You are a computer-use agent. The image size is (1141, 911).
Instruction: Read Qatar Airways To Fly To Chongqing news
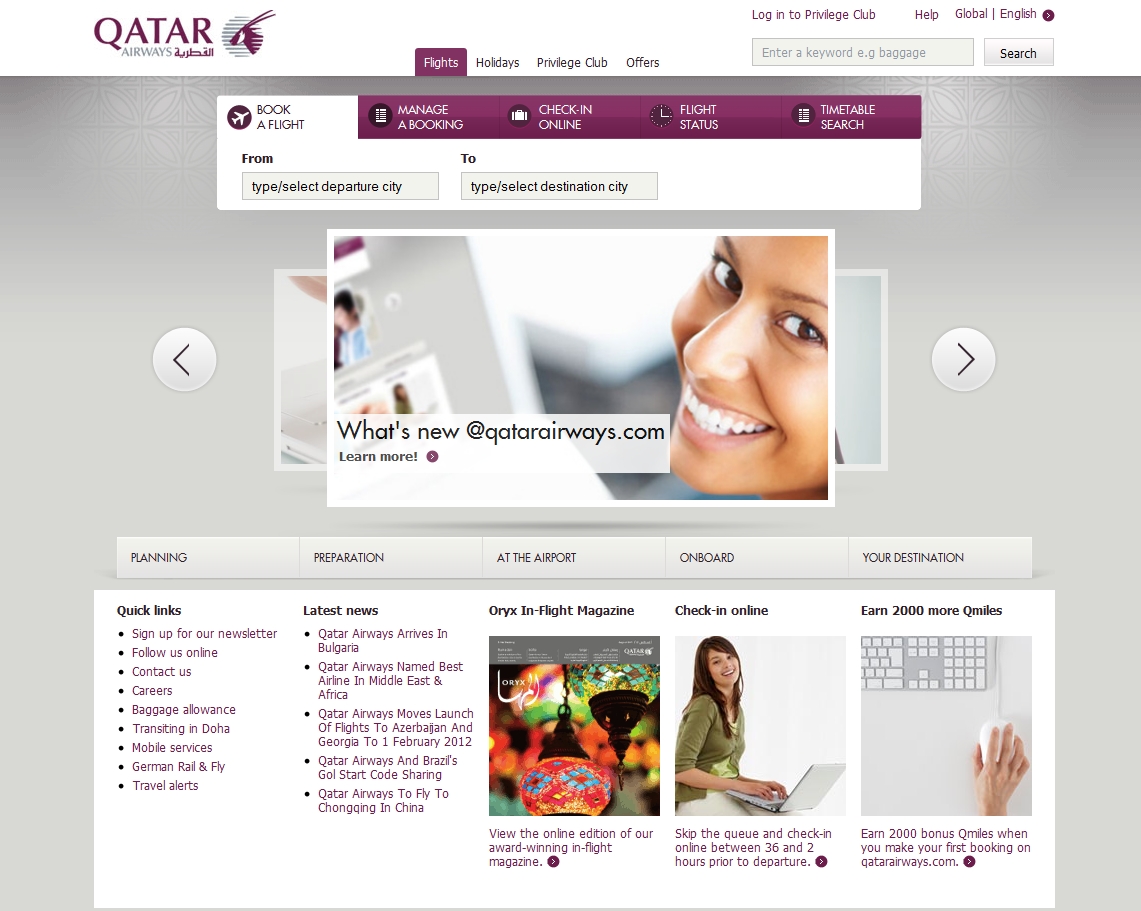[x=383, y=800]
